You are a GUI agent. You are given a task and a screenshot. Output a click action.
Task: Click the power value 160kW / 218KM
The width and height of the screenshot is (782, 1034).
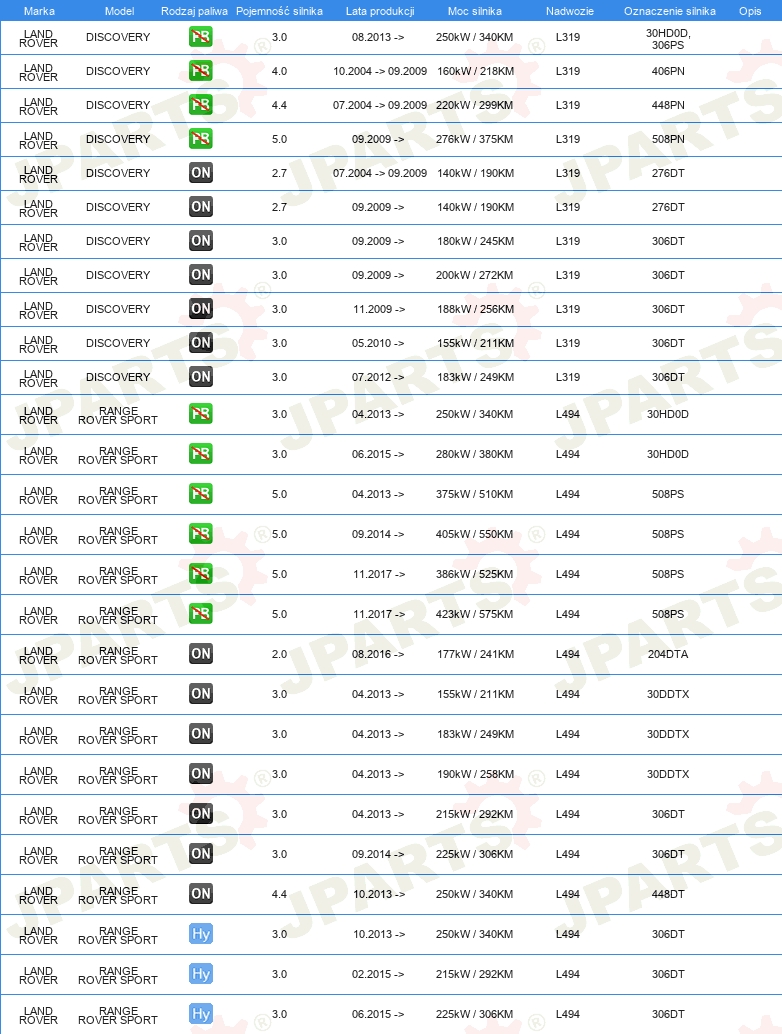(475, 71)
